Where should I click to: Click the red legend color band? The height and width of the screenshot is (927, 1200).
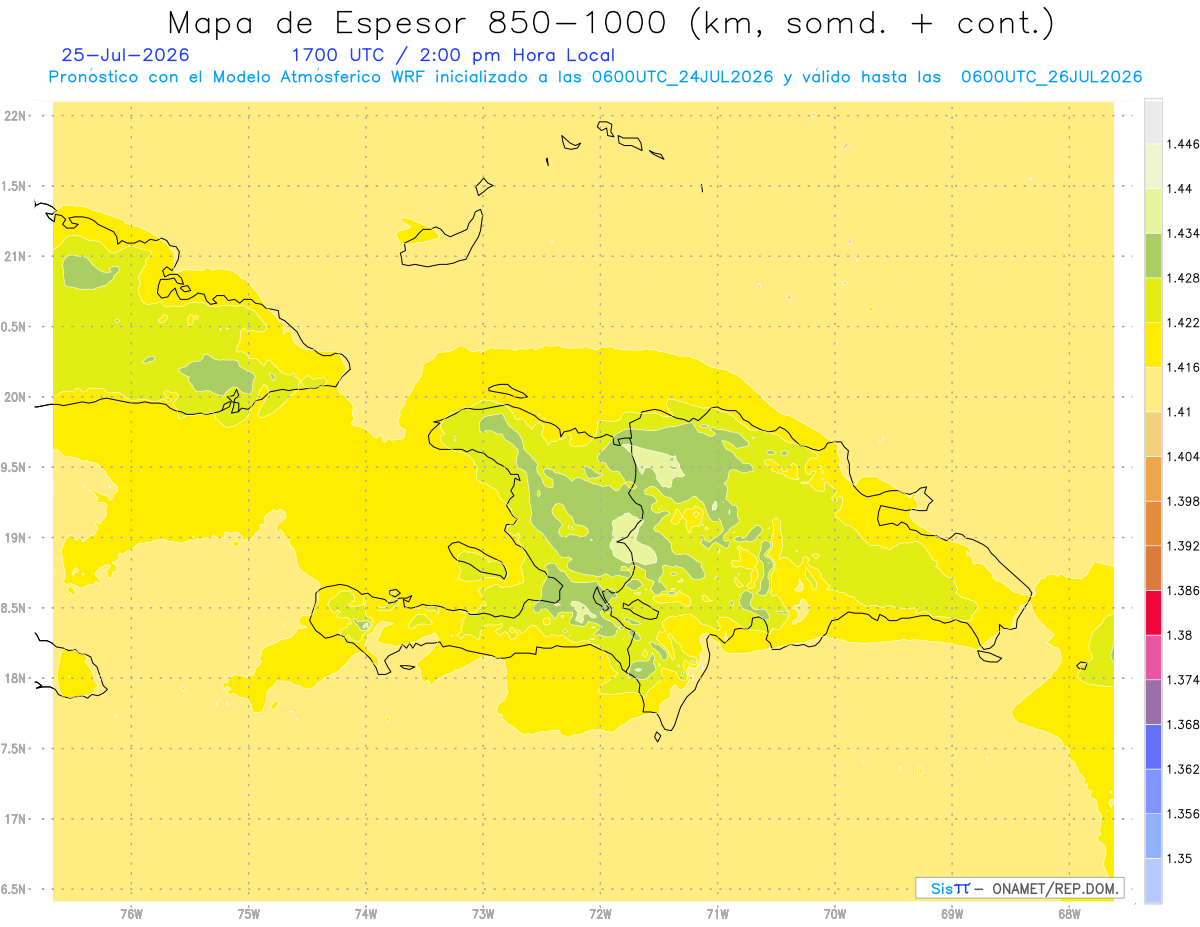pyautogui.click(x=1153, y=612)
